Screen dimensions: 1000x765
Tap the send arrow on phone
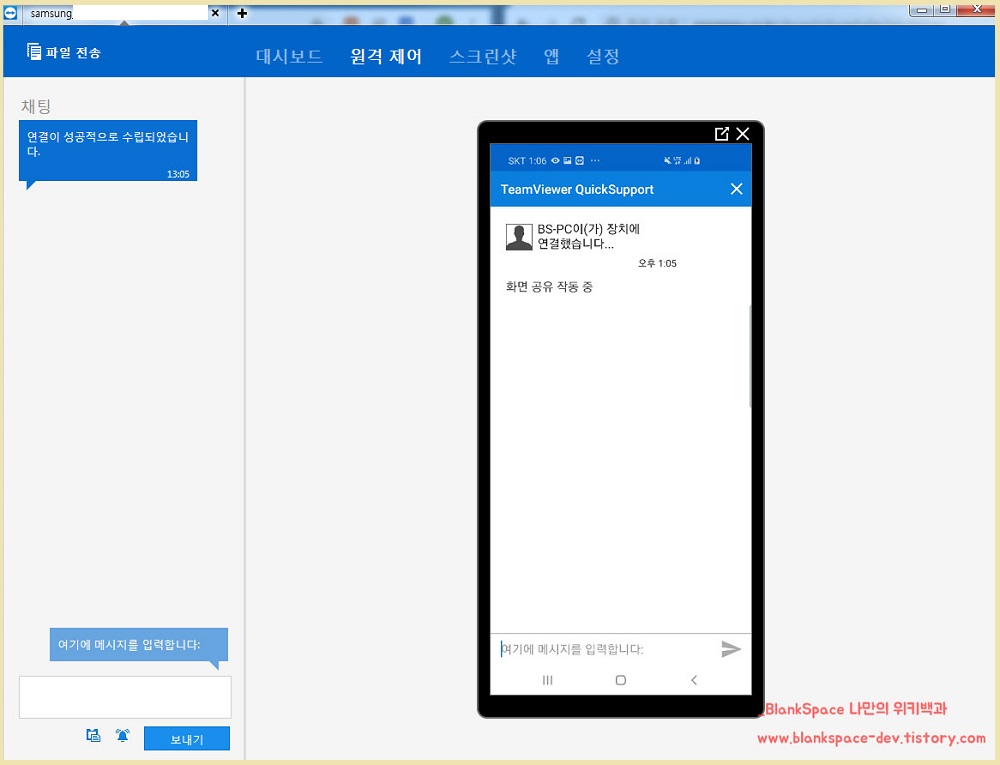(731, 649)
